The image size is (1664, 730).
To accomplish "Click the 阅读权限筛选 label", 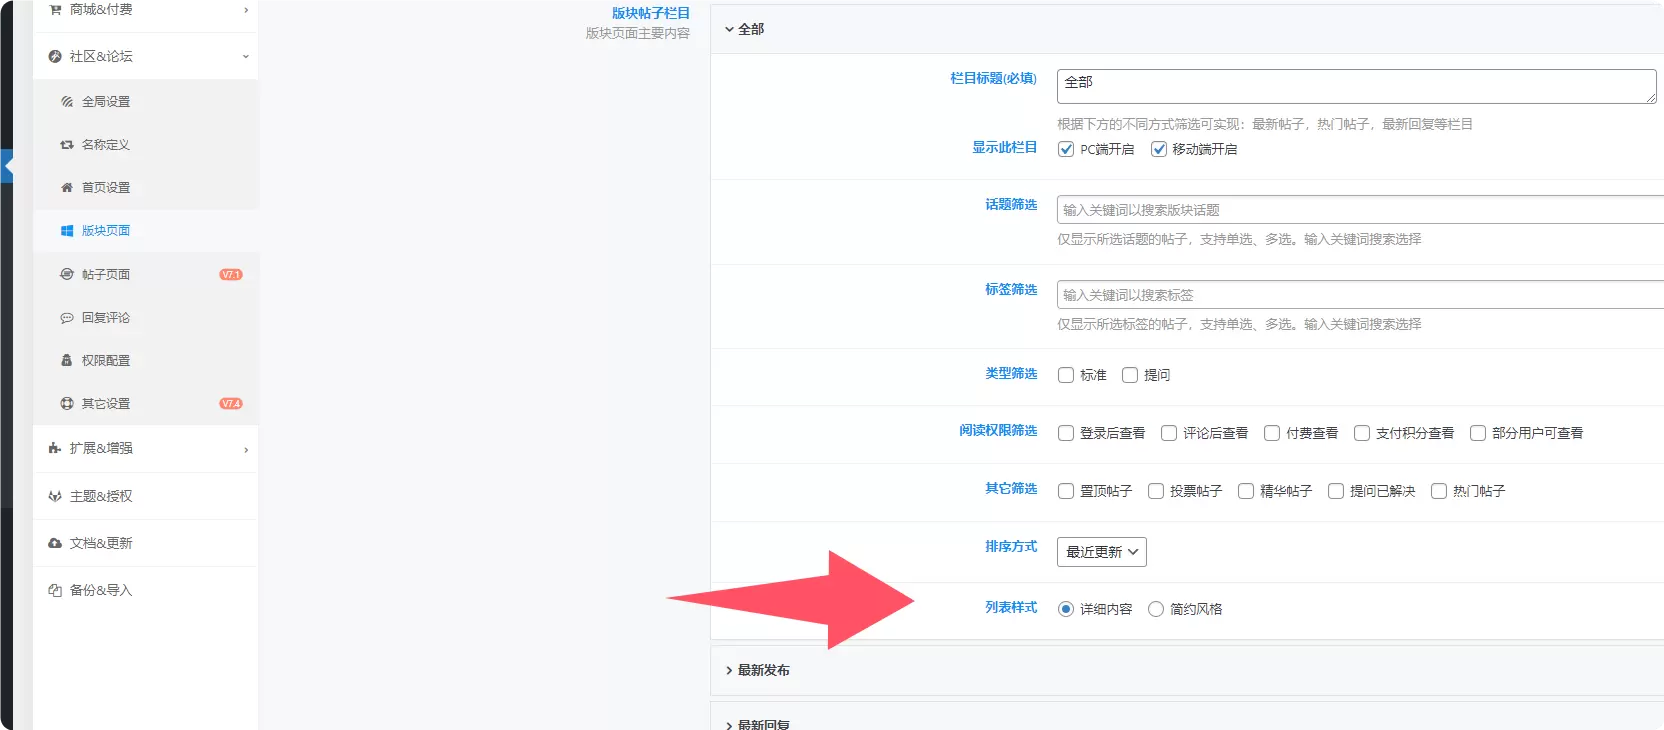I will click(998, 430).
